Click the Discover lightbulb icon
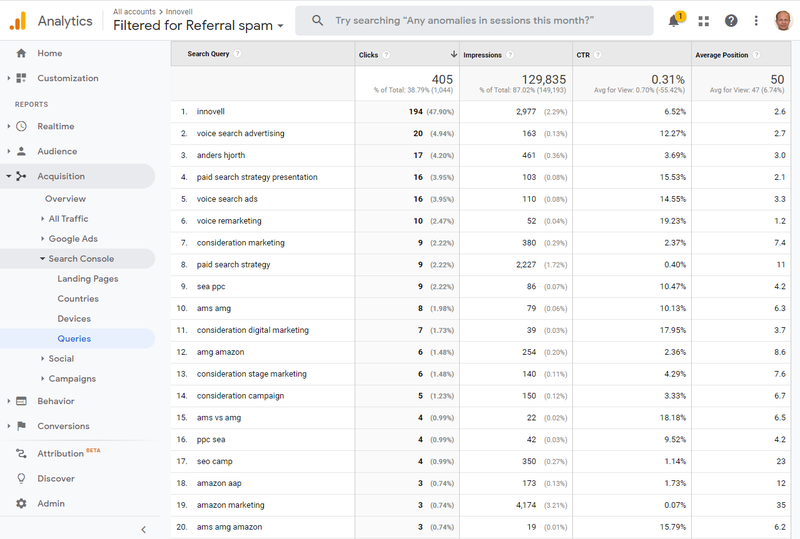This screenshot has width=800, height=539. click(21, 478)
